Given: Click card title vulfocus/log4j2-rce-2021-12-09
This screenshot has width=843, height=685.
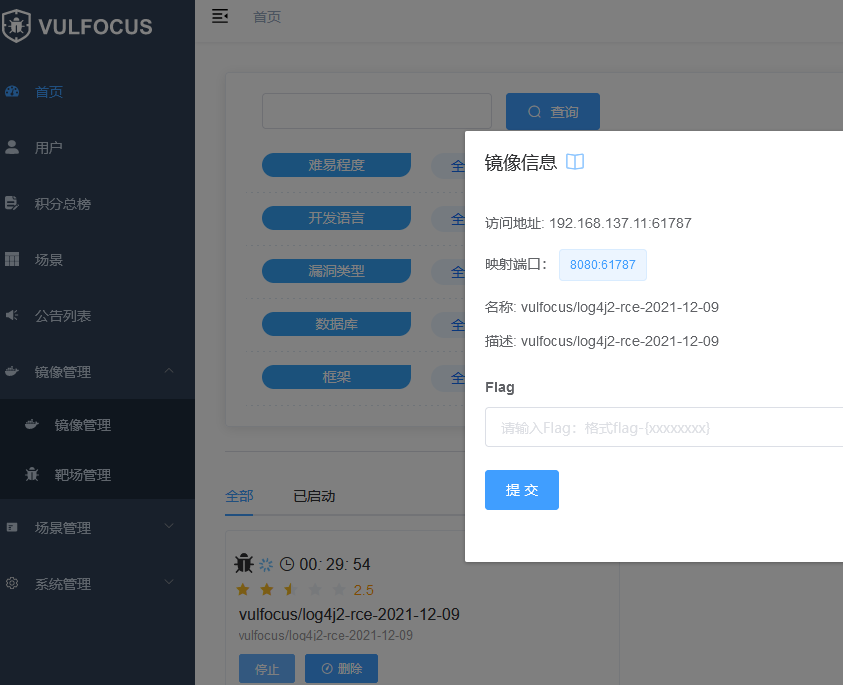Looking at the screenshot, I should (x=349, y=615).
